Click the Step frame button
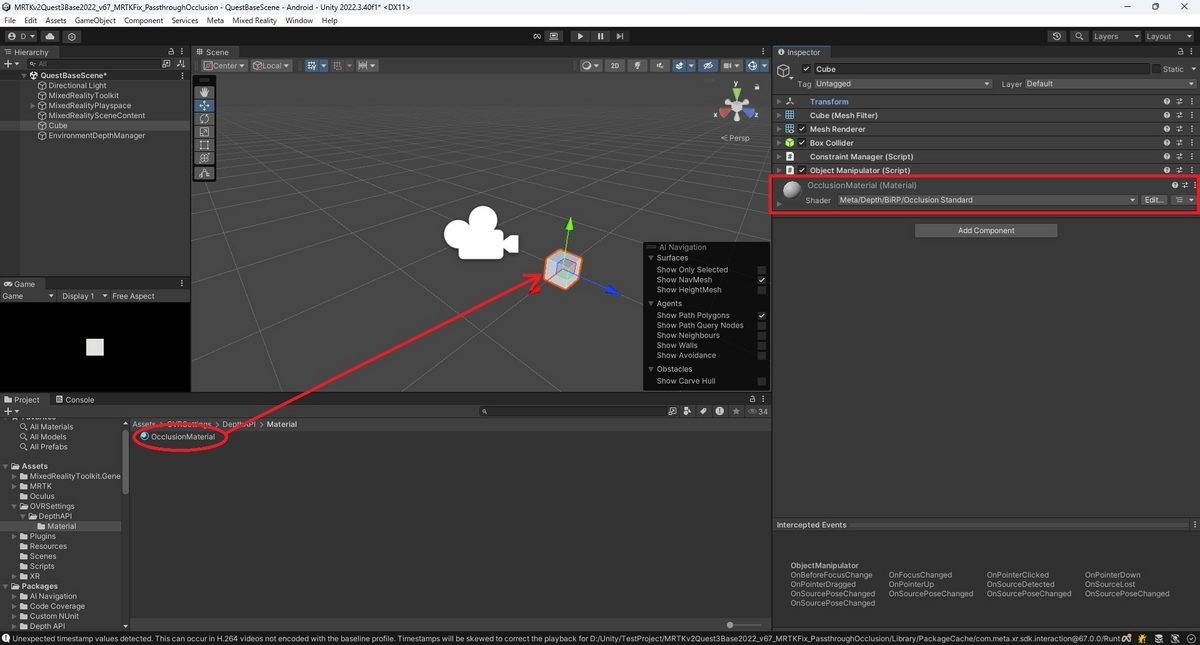This screenshot has height=645, width=1200. click(x=620, y=36)
